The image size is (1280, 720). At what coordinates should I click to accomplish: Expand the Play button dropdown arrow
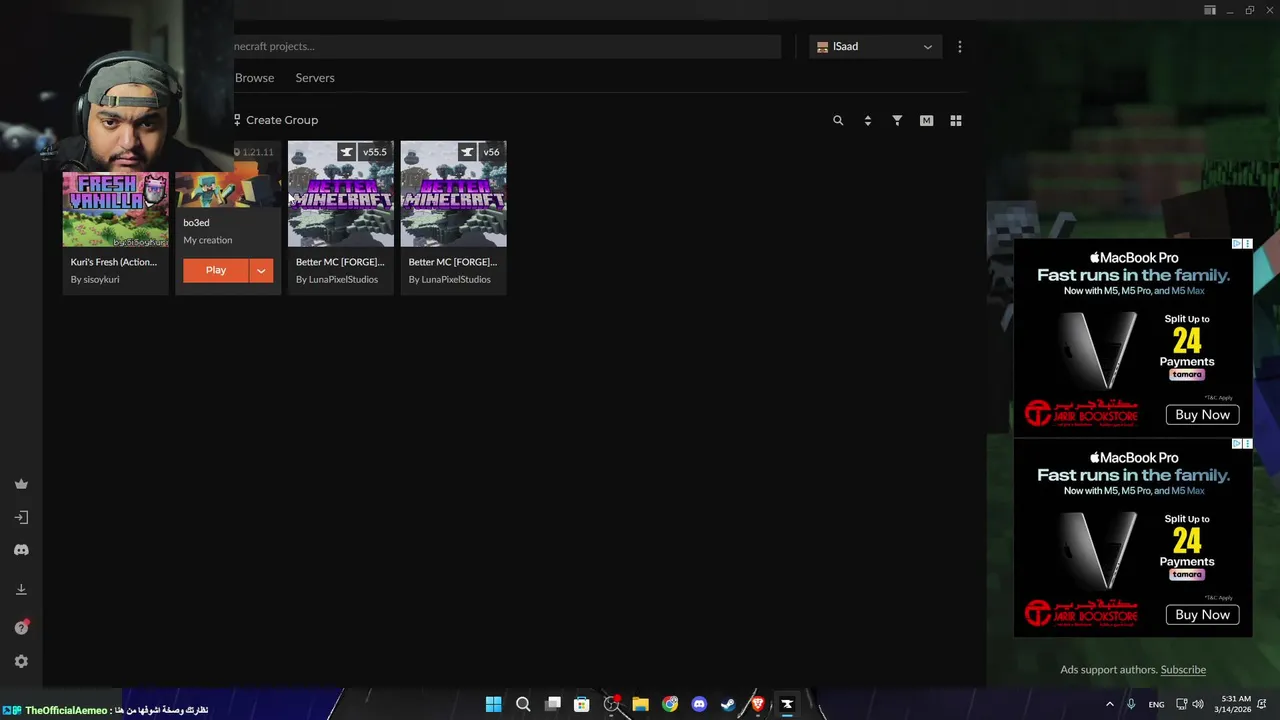261,270
